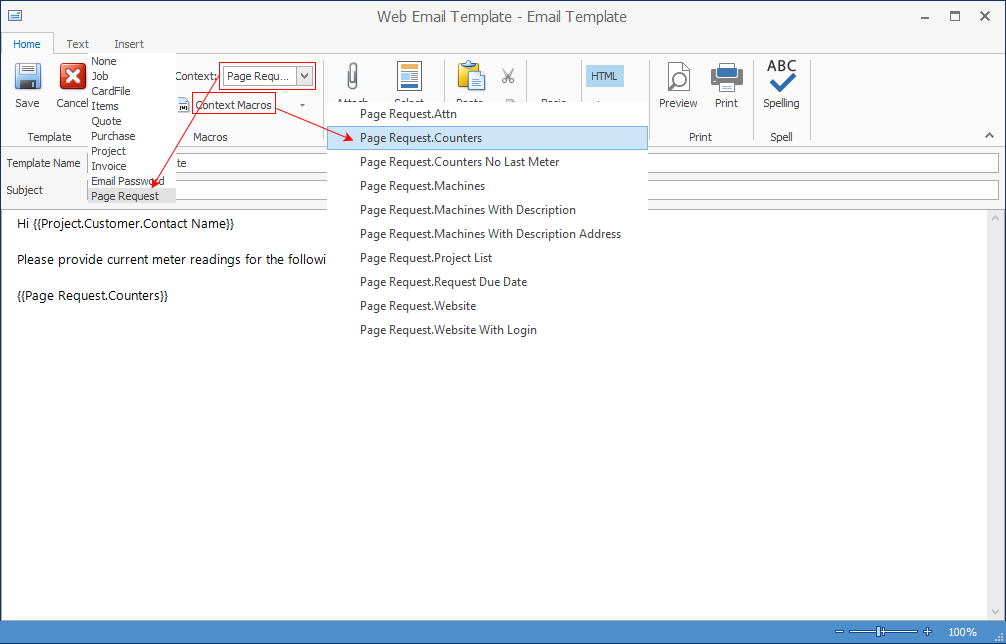Select Email Password in the Context list
This screenshot has height=644, width=1006.
(x=132, y=181)
